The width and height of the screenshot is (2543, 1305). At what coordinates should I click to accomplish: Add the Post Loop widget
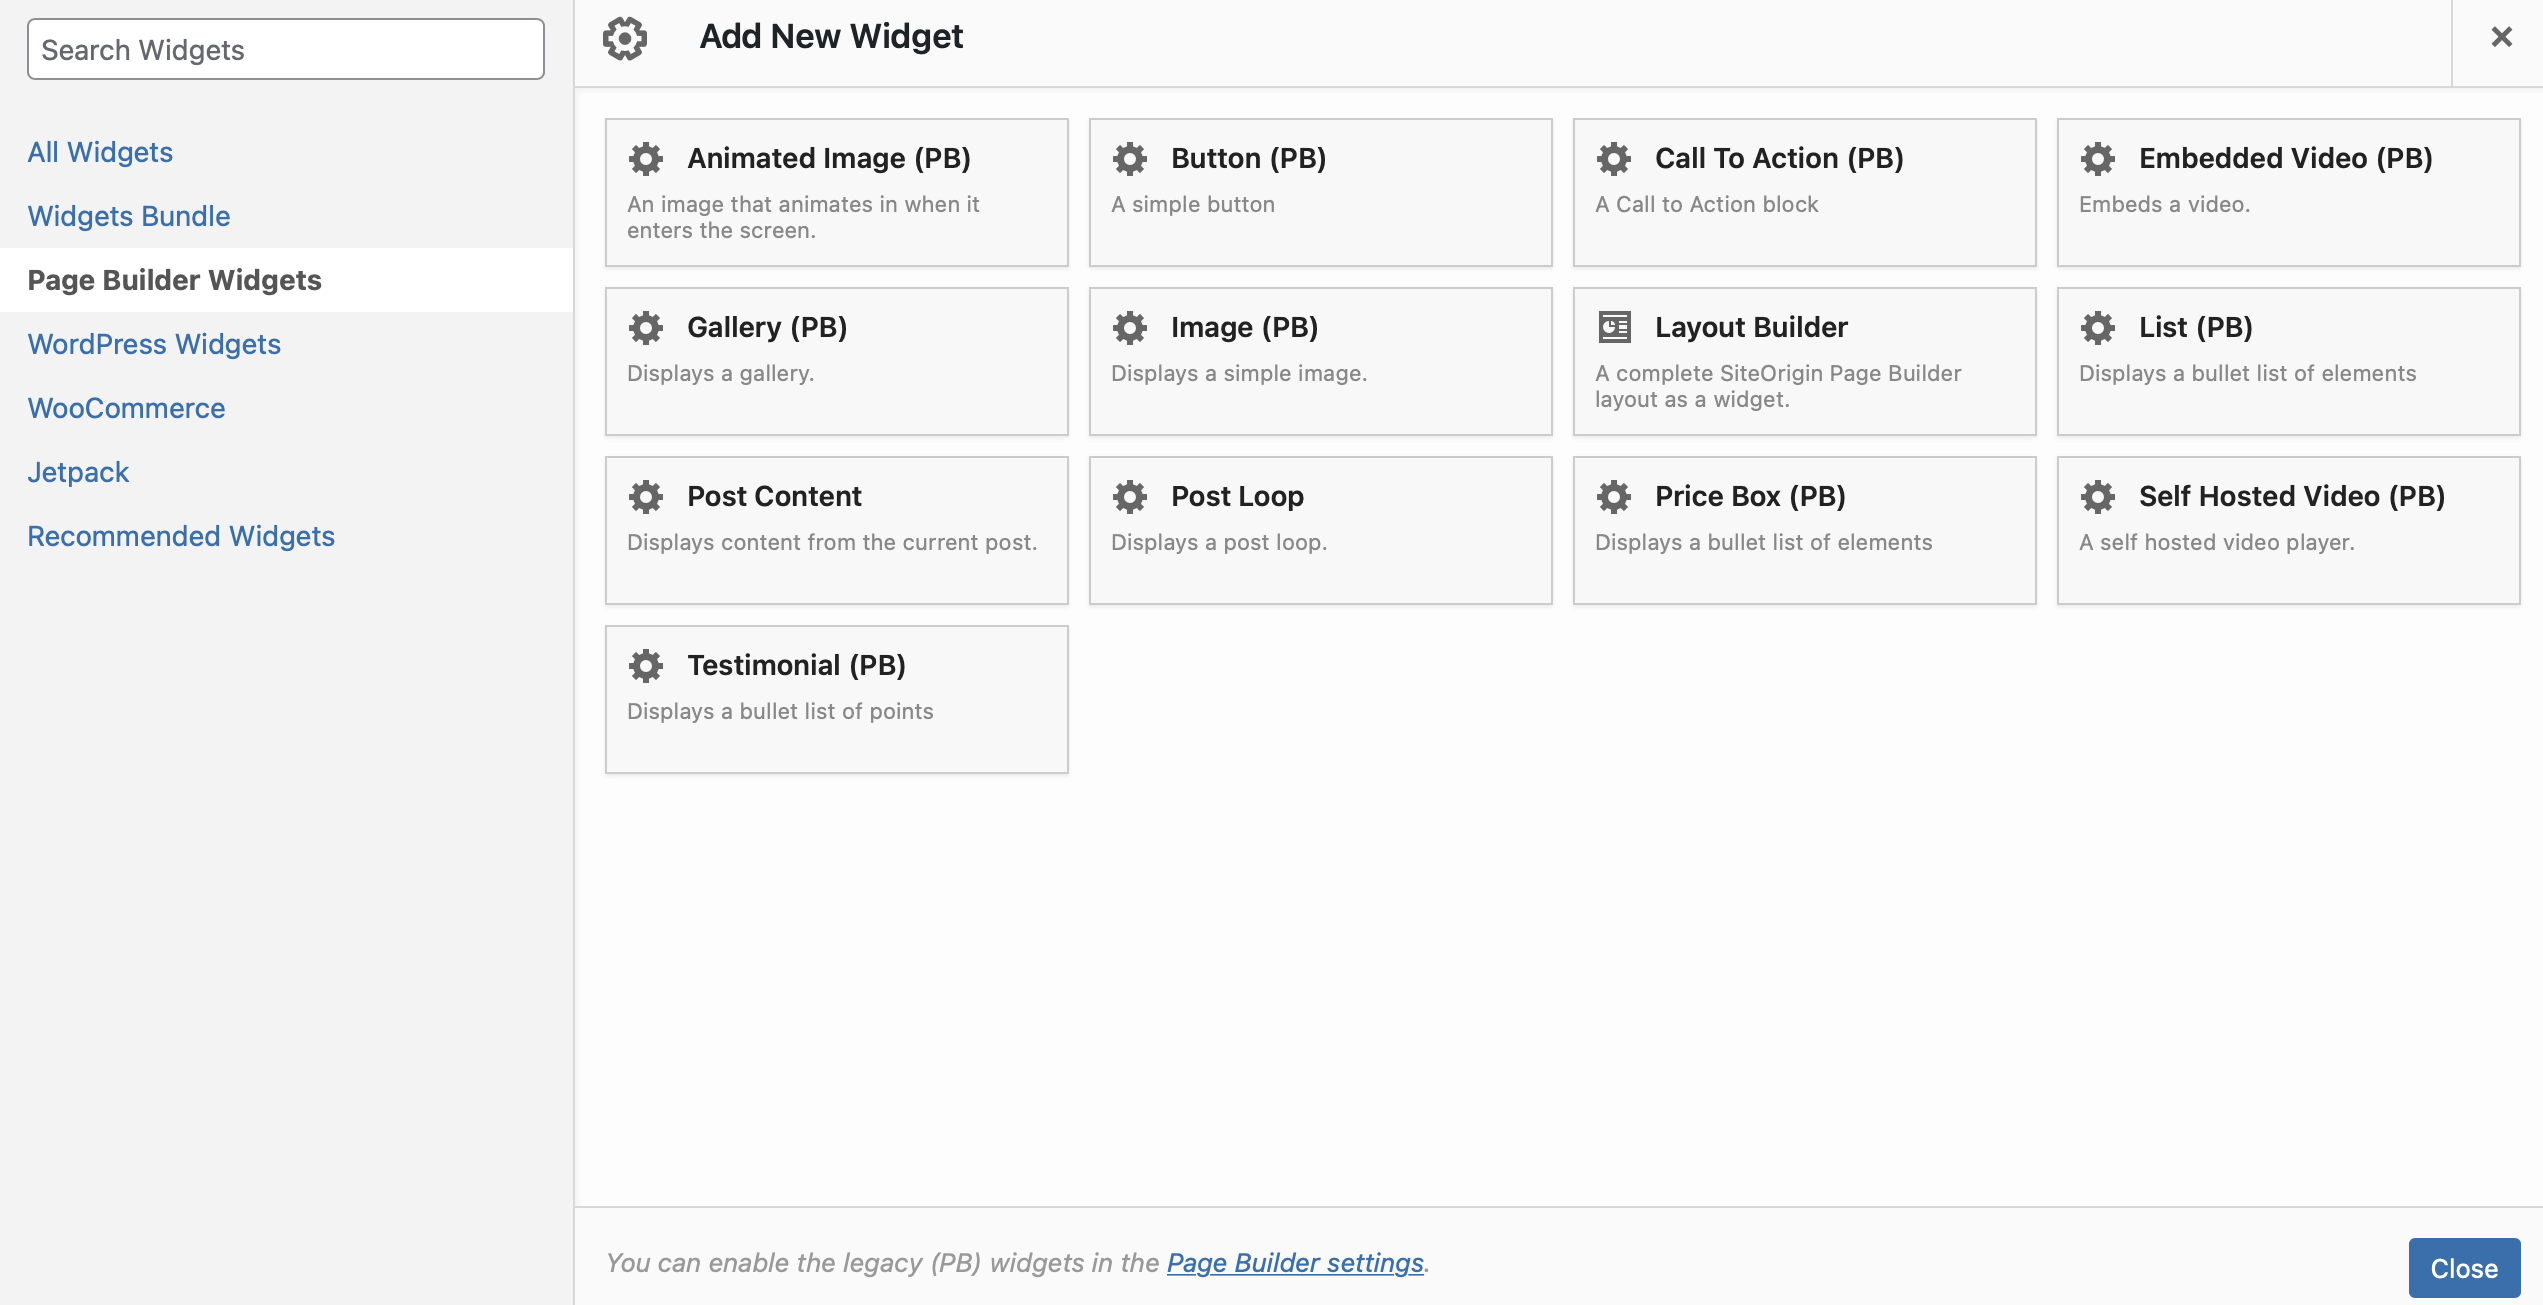[x=1320, y=530]
